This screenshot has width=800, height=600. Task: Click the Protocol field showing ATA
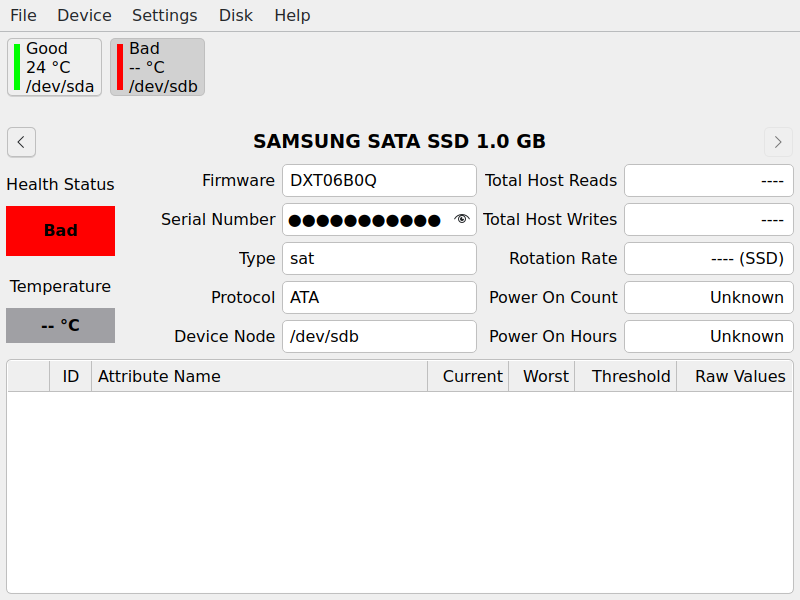point(378,298)
